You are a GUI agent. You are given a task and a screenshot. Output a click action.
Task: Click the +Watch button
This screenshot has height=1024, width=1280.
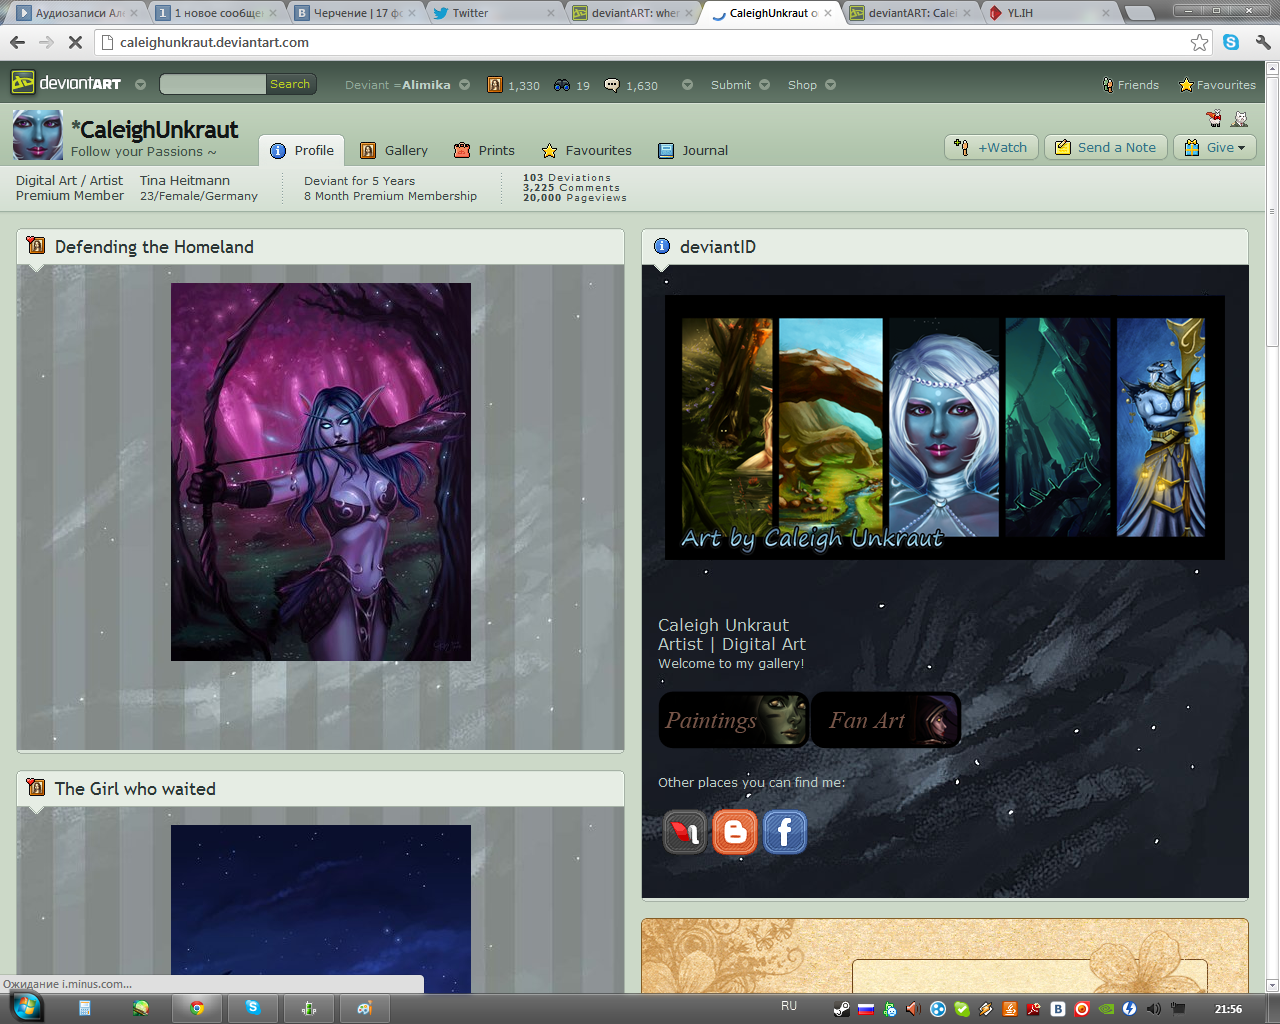(992, 147)
